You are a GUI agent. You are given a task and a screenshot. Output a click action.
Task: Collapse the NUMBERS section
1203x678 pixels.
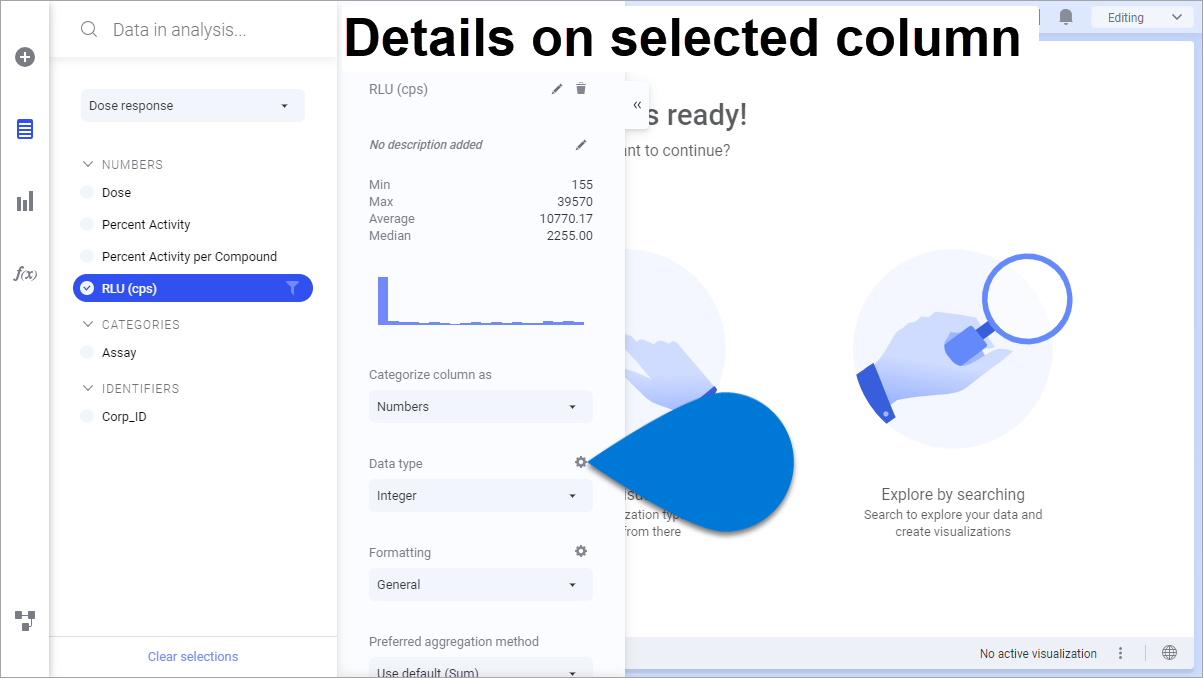click(88, 164)
